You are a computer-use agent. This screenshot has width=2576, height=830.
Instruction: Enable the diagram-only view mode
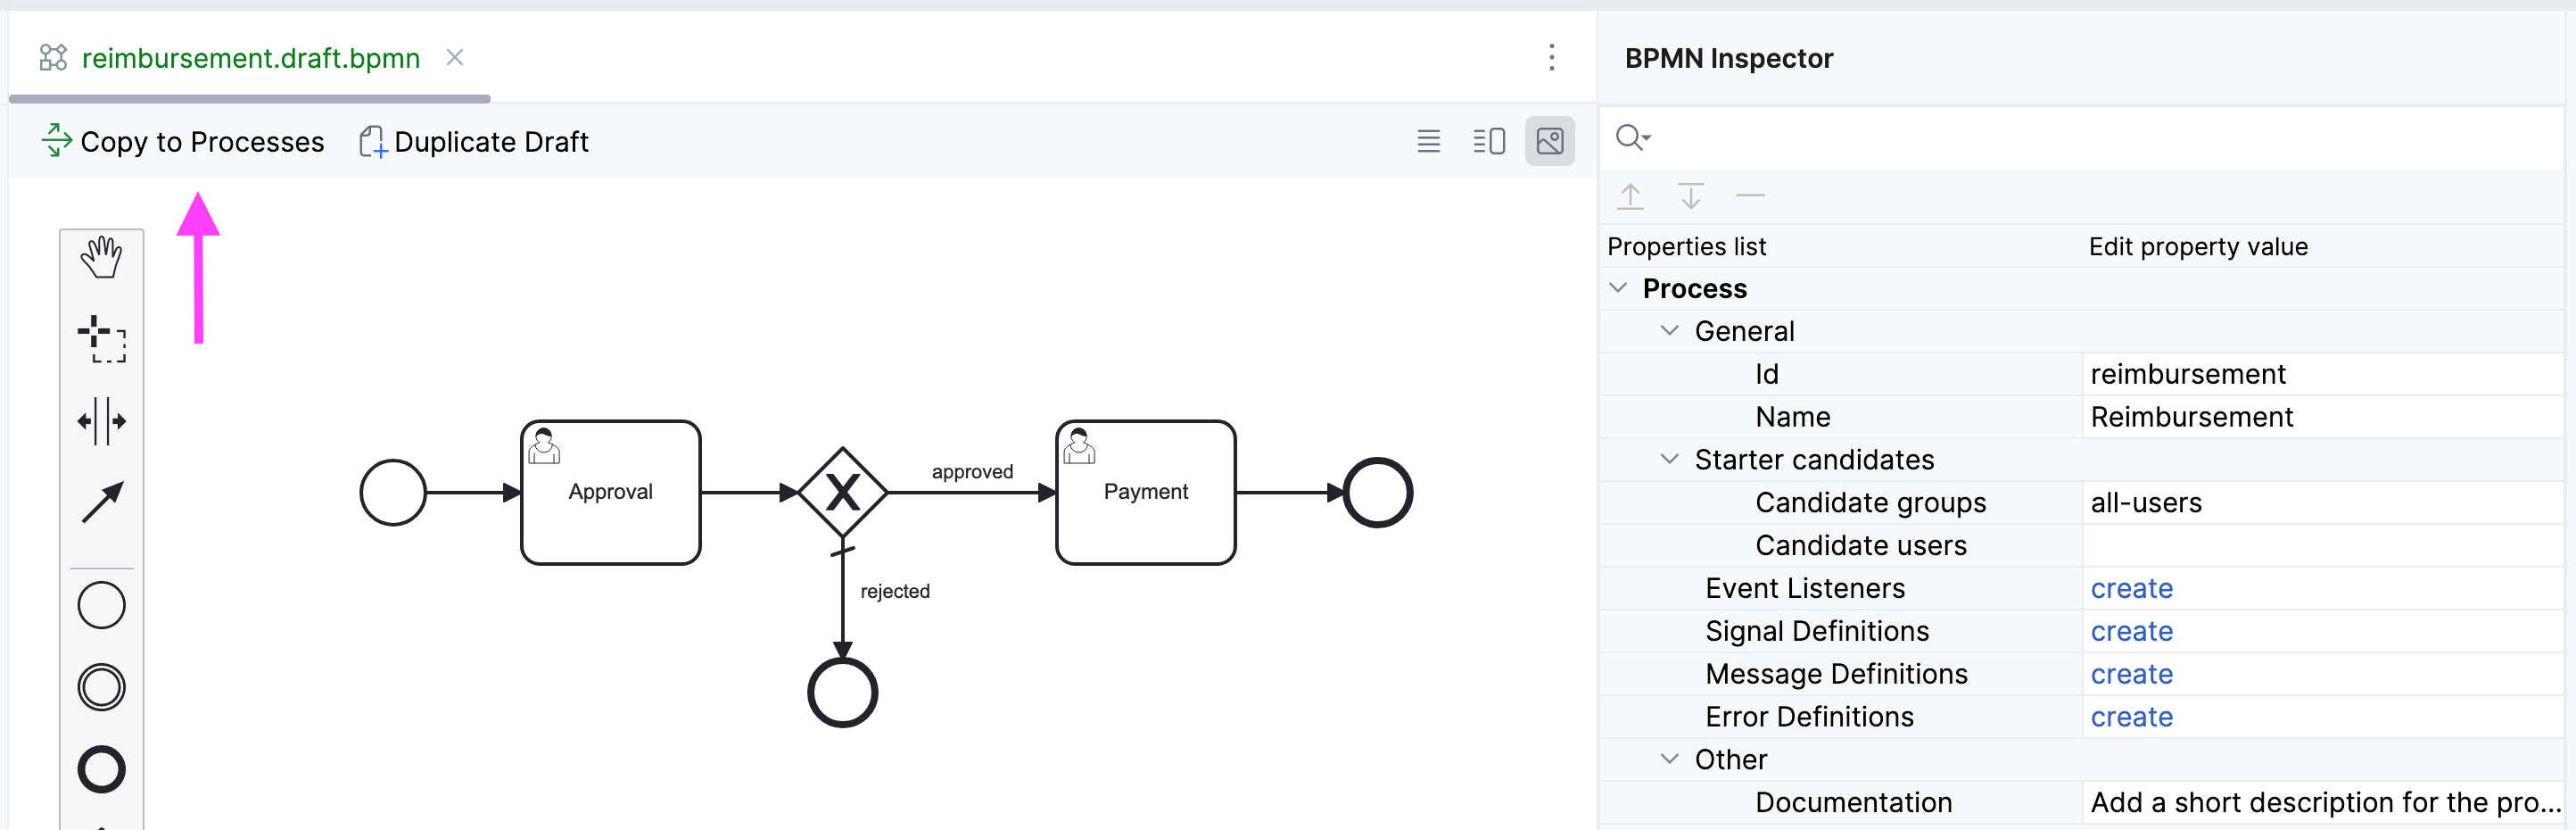tap(1549, 141)
